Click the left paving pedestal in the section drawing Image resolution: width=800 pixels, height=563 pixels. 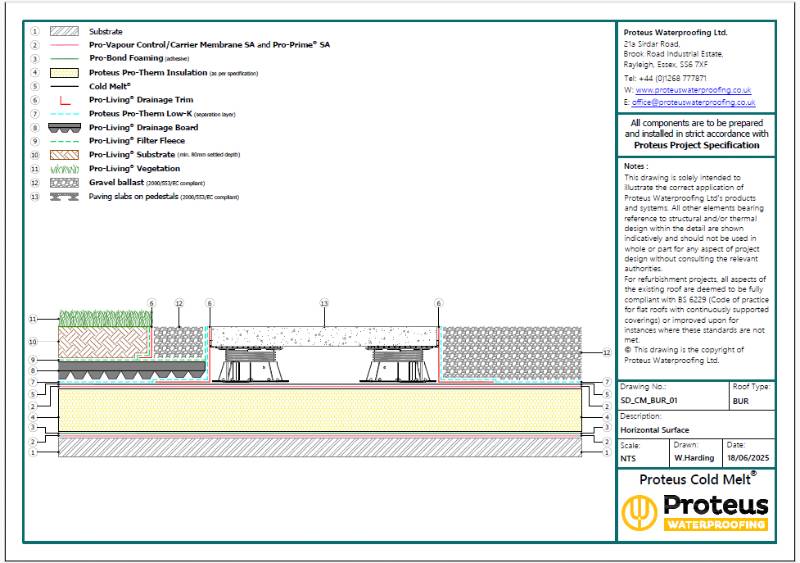pyautogui.click(x=252, y=365)
